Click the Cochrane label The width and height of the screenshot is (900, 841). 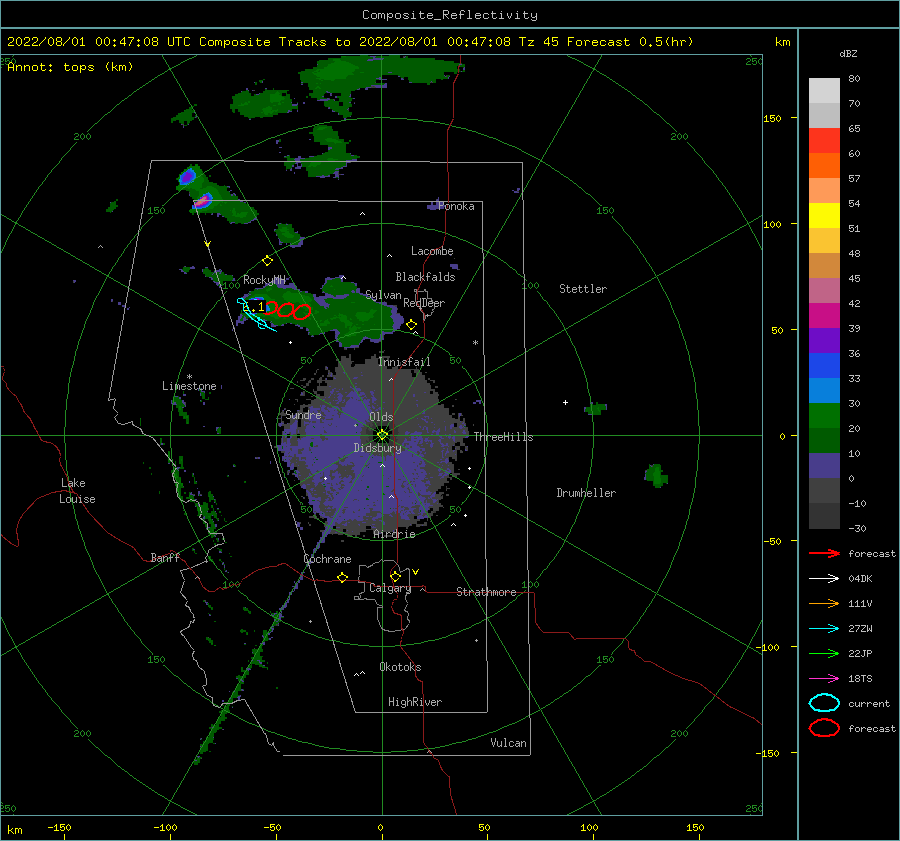coord(327,559)
